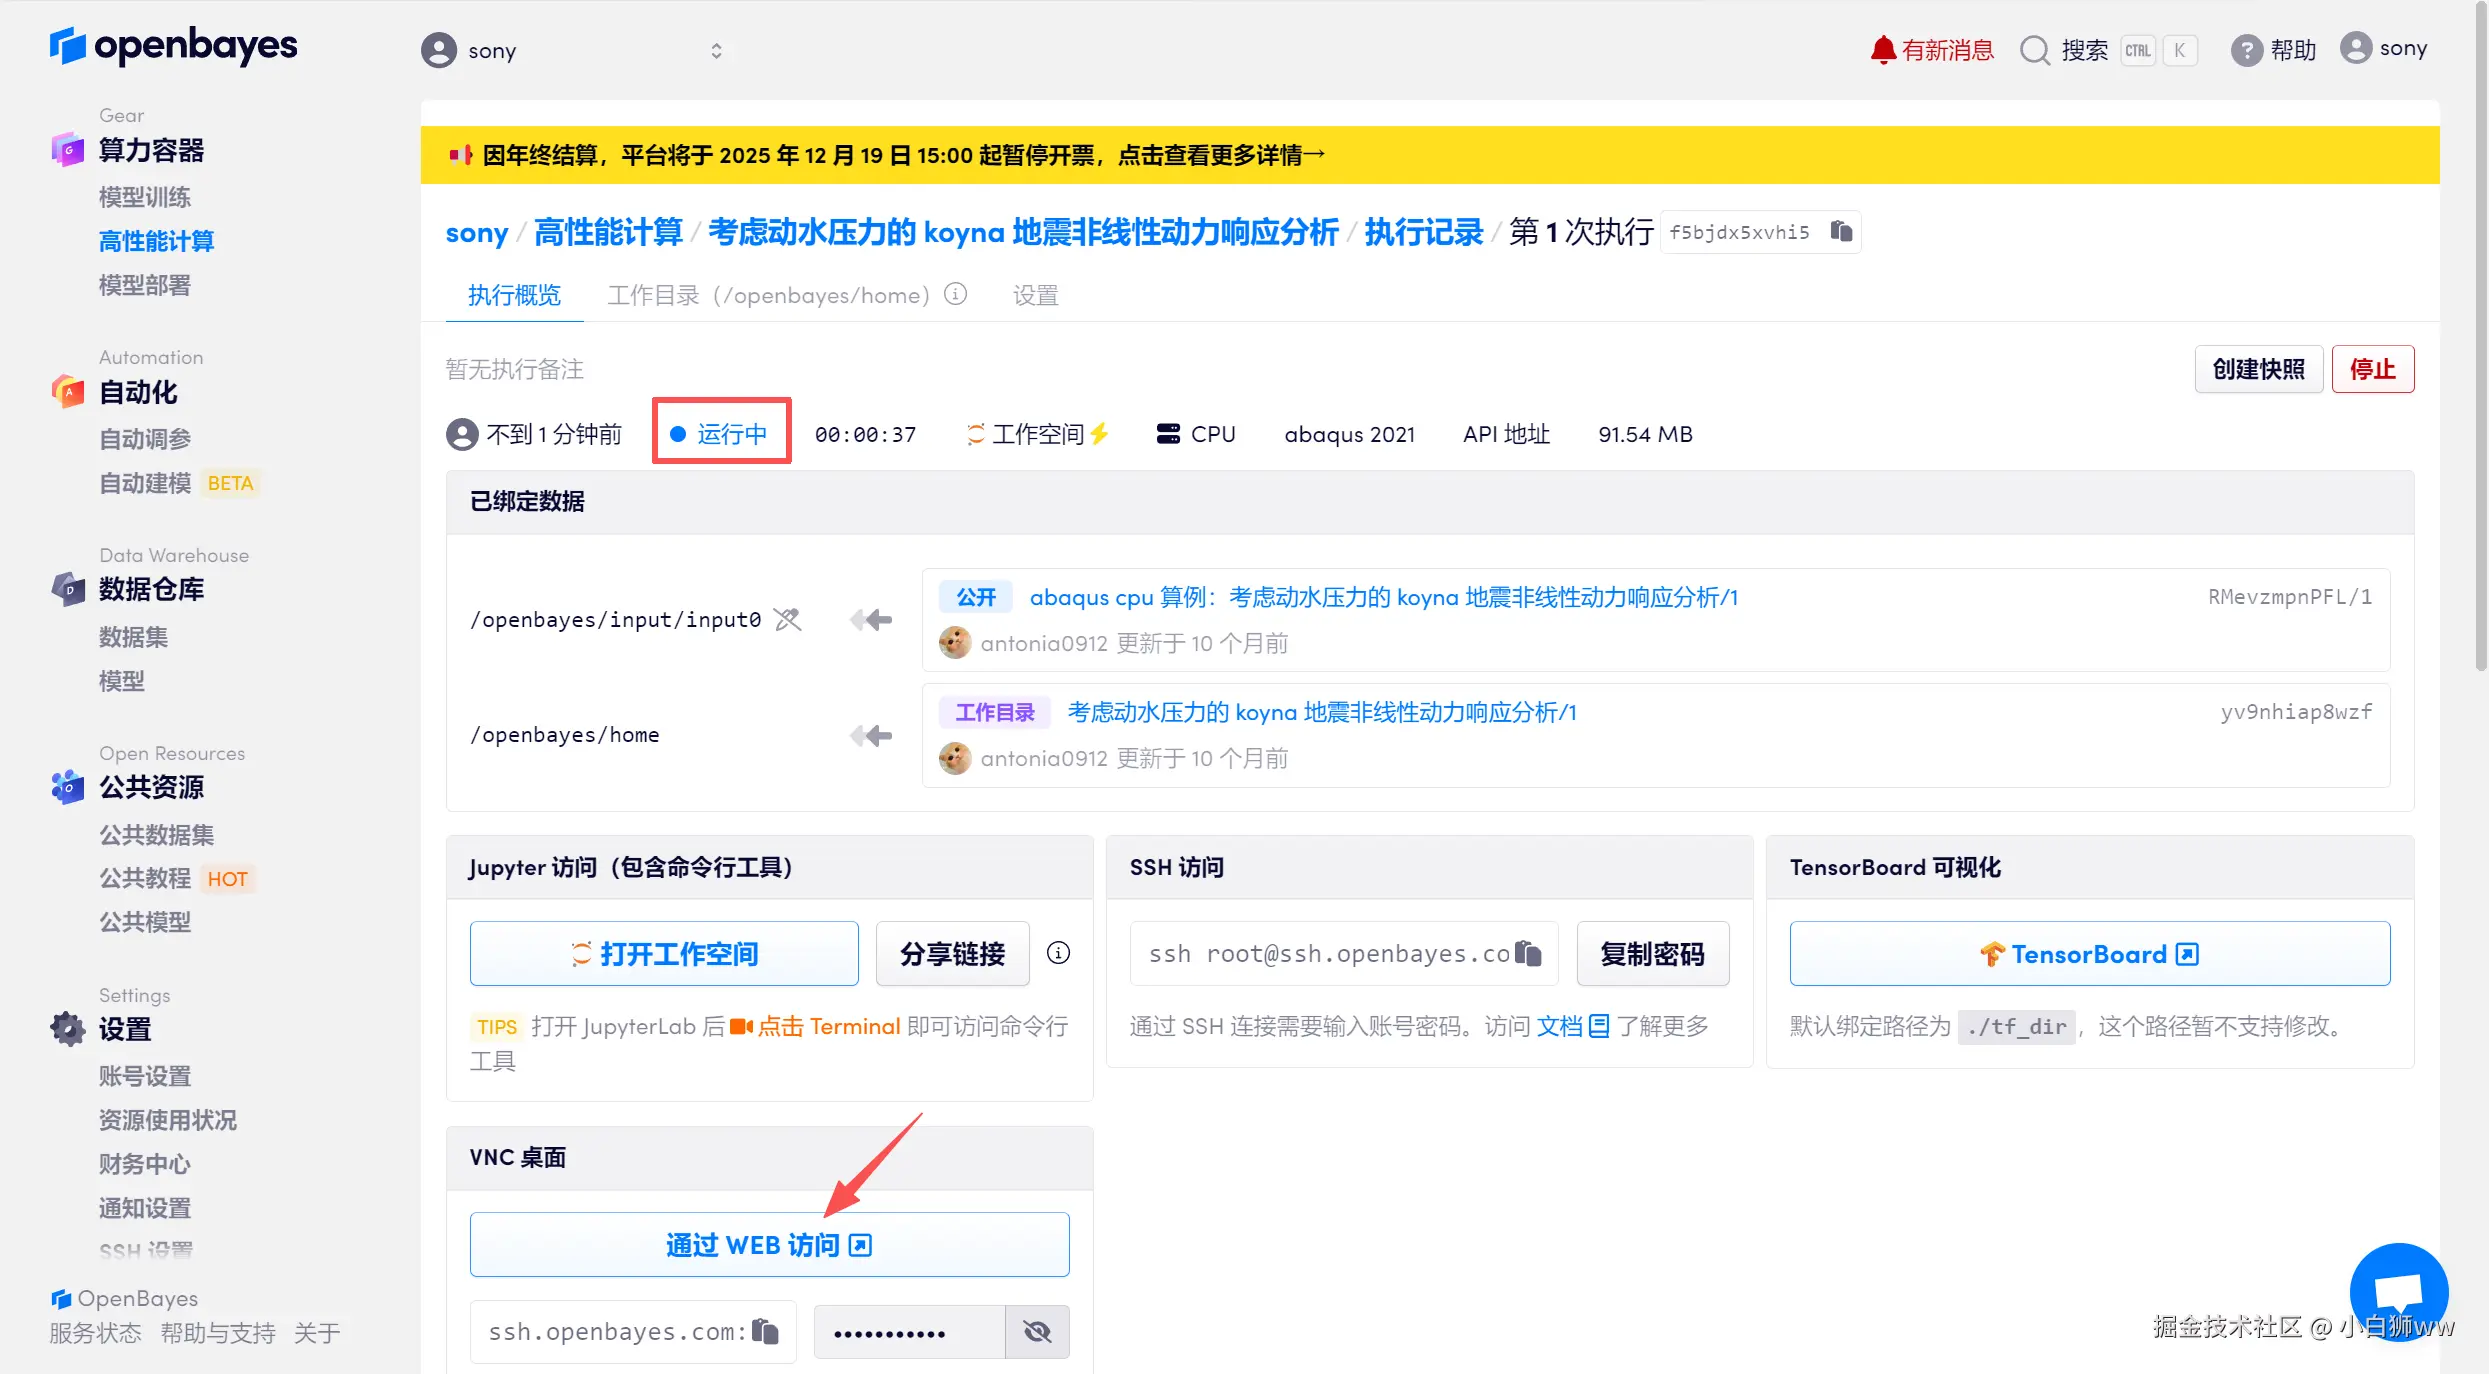Image resolution: width=2489 pixels, height=1374 pixels.
Task: Open the search magnifier icon
Action: (2035, 50)
